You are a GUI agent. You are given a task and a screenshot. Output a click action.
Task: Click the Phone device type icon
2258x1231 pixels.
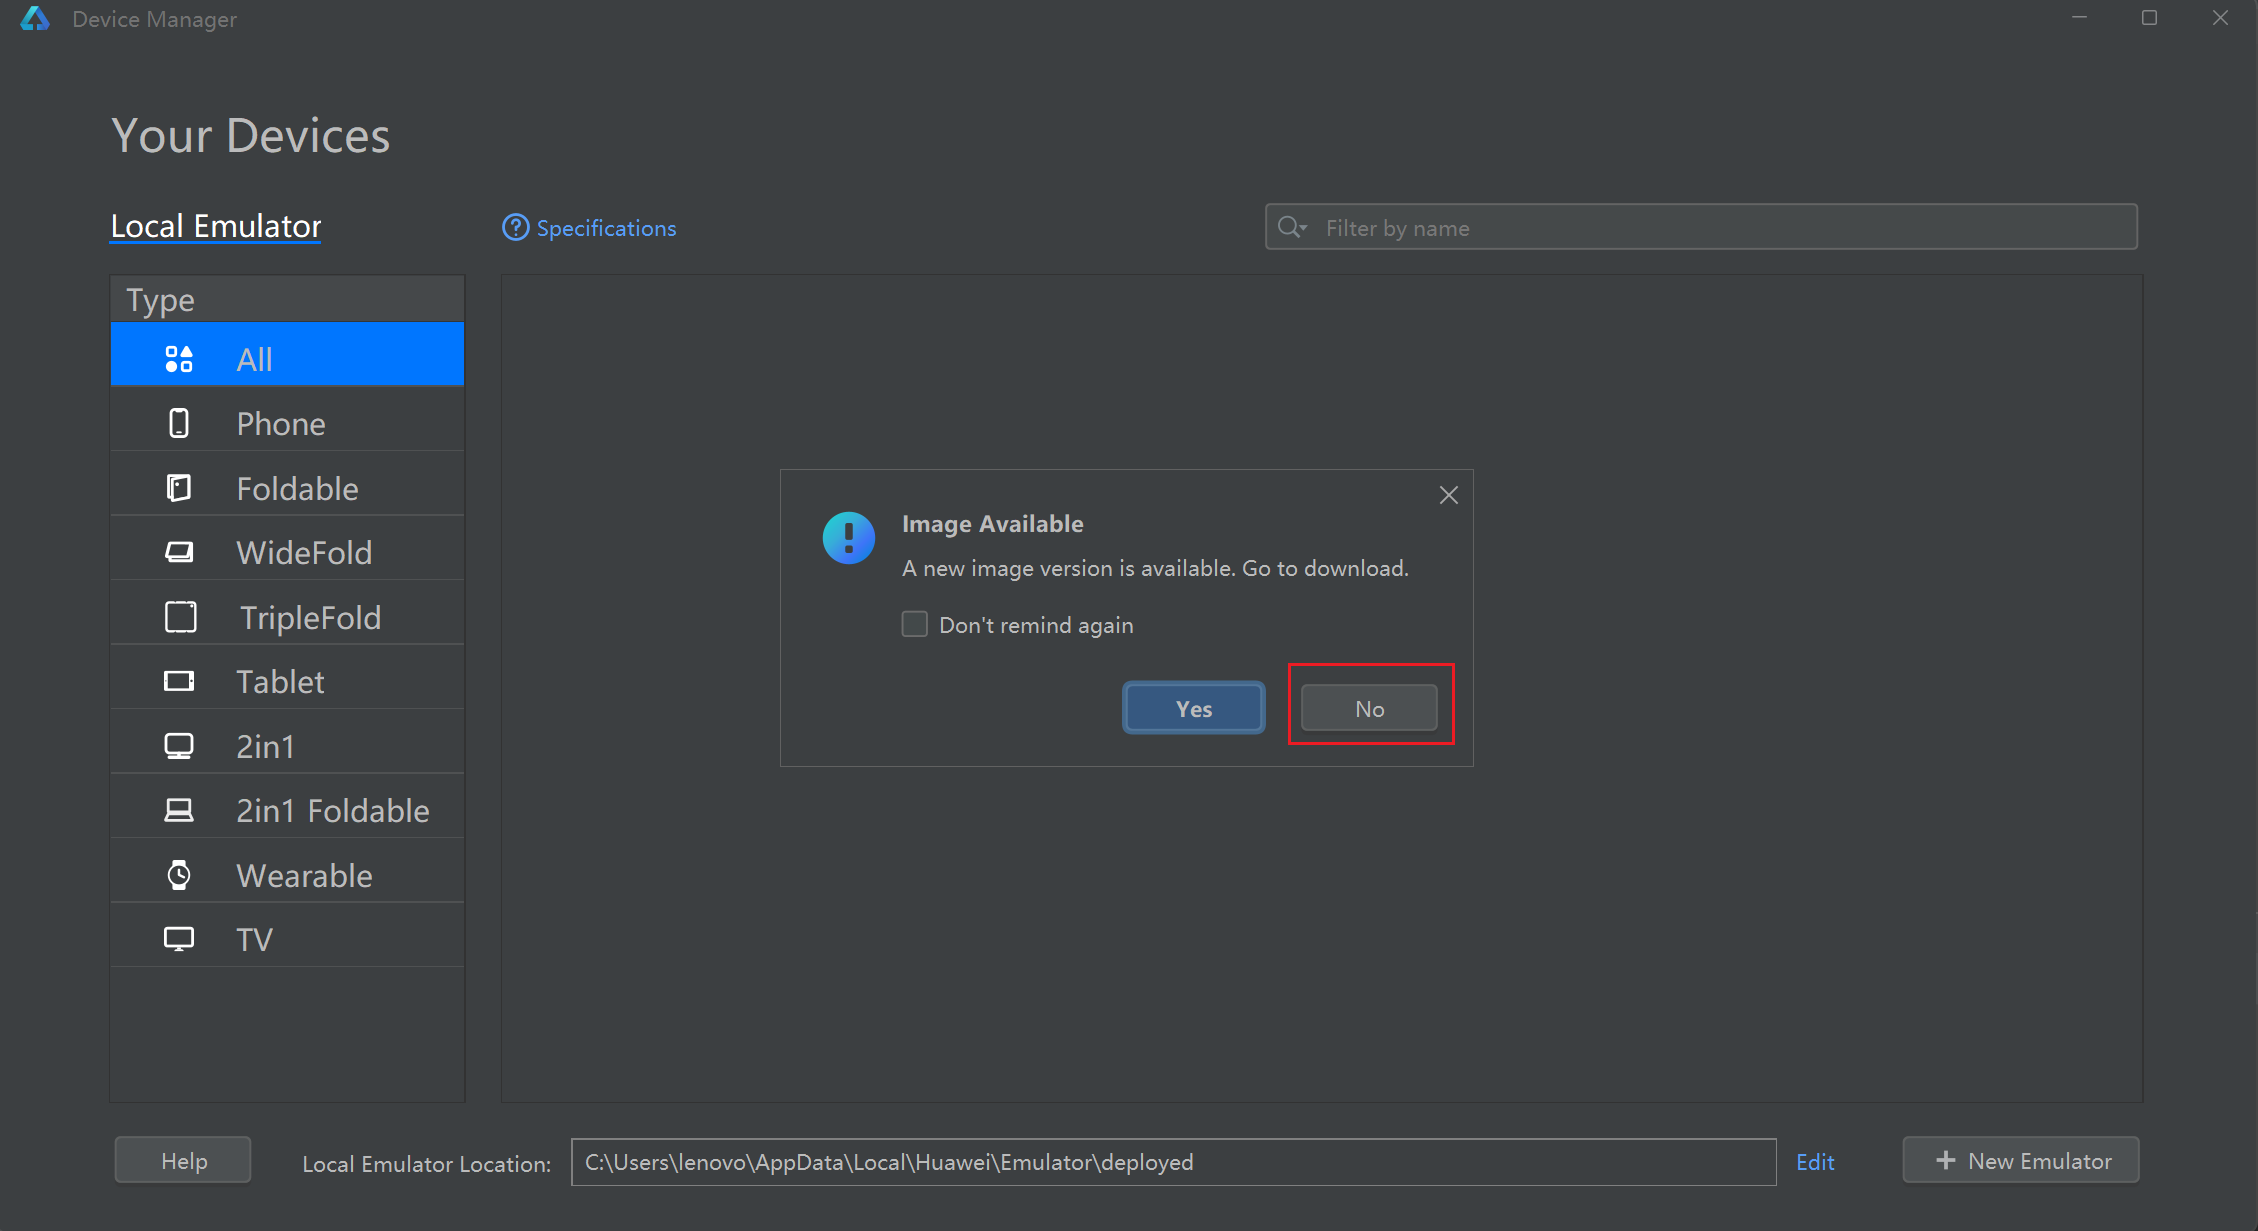click(x=179, y=424)
